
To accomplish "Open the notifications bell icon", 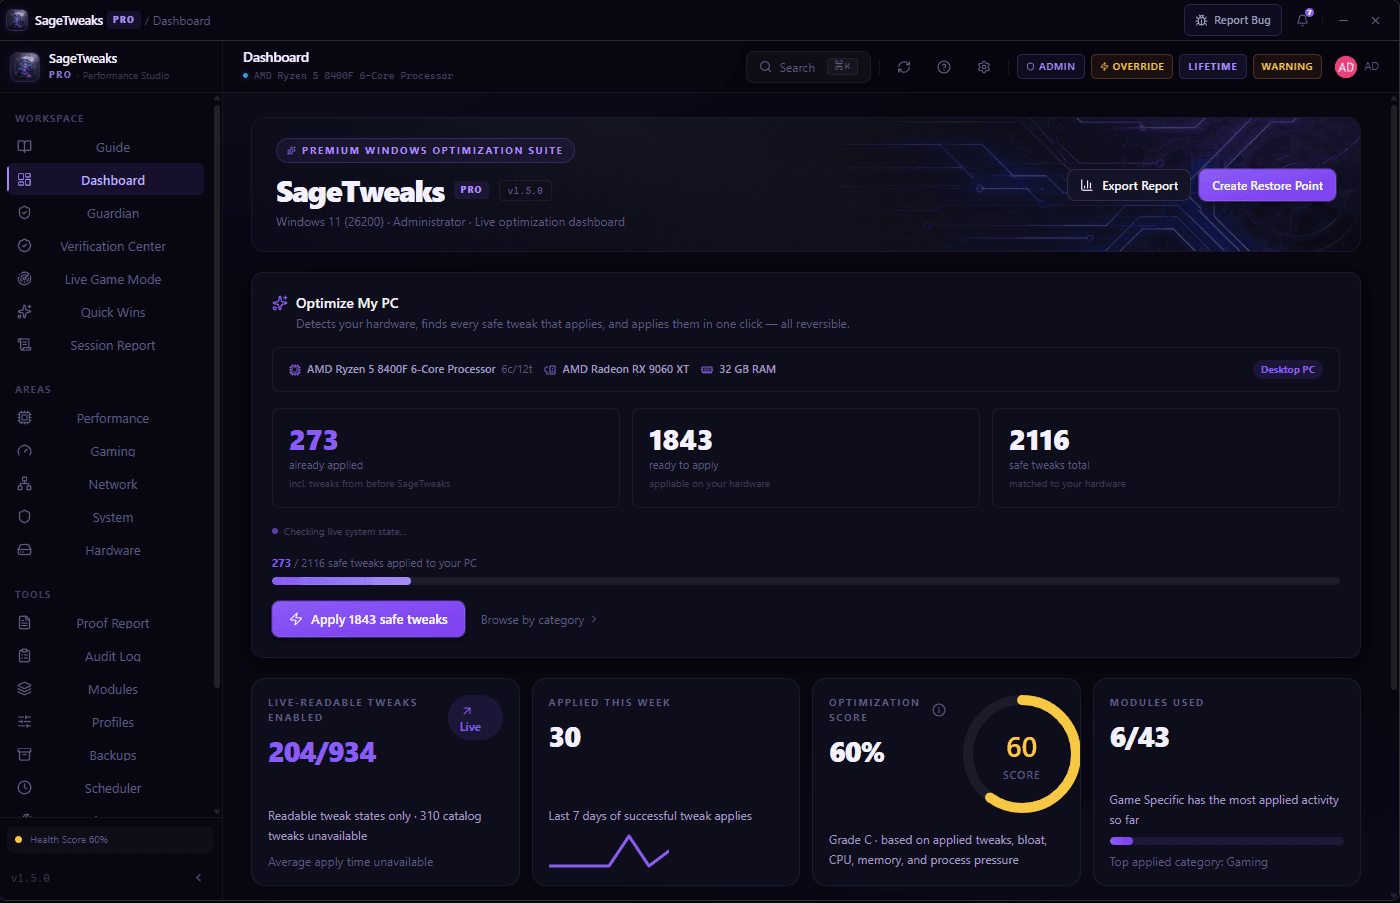I will (1303, 20).
